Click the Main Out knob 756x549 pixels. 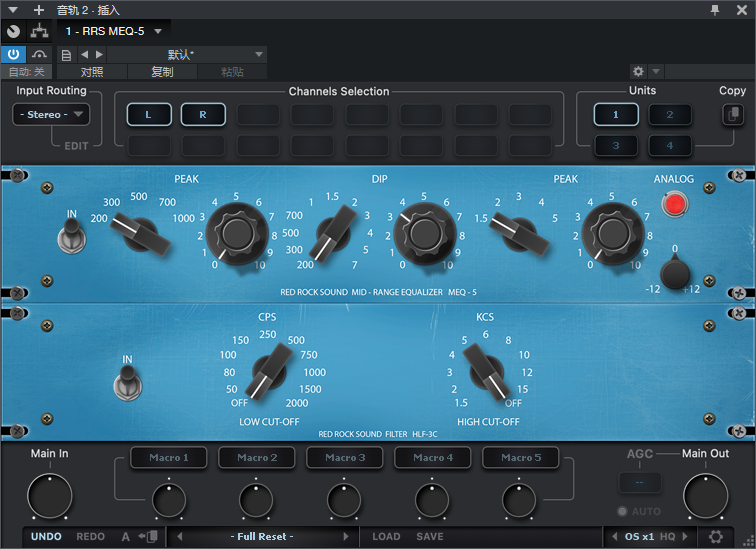coord(706,496)
